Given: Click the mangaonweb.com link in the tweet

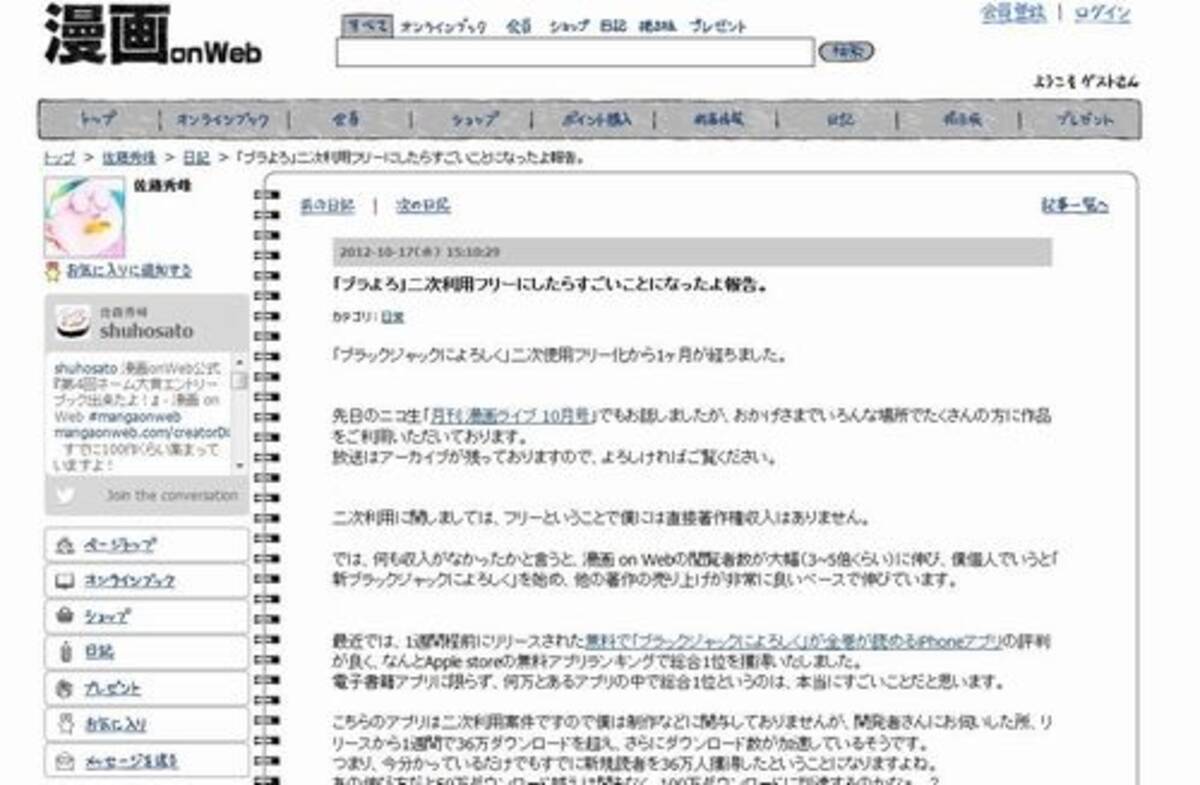Looking at the screenshot, I should click(x=143, y=433).
